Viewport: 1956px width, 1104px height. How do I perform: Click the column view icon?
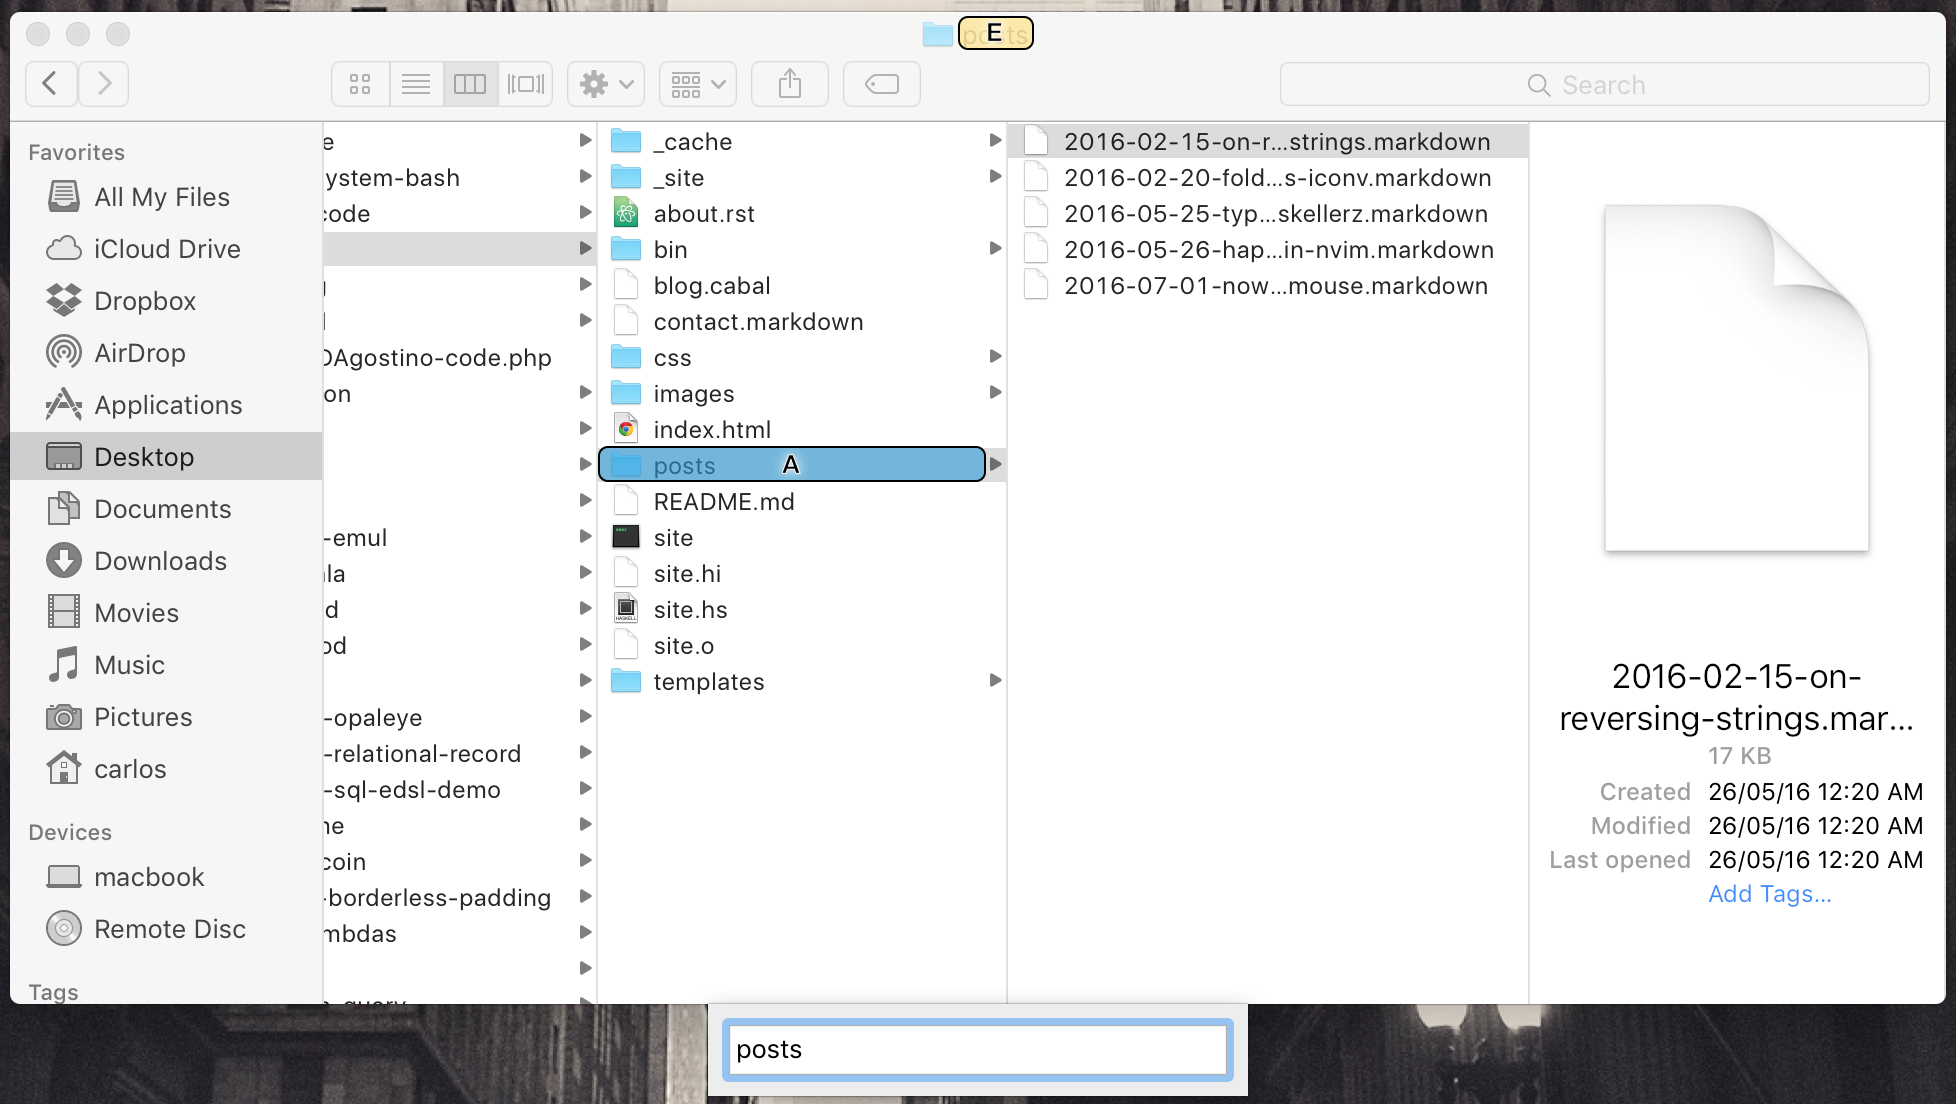click(470, 83)
